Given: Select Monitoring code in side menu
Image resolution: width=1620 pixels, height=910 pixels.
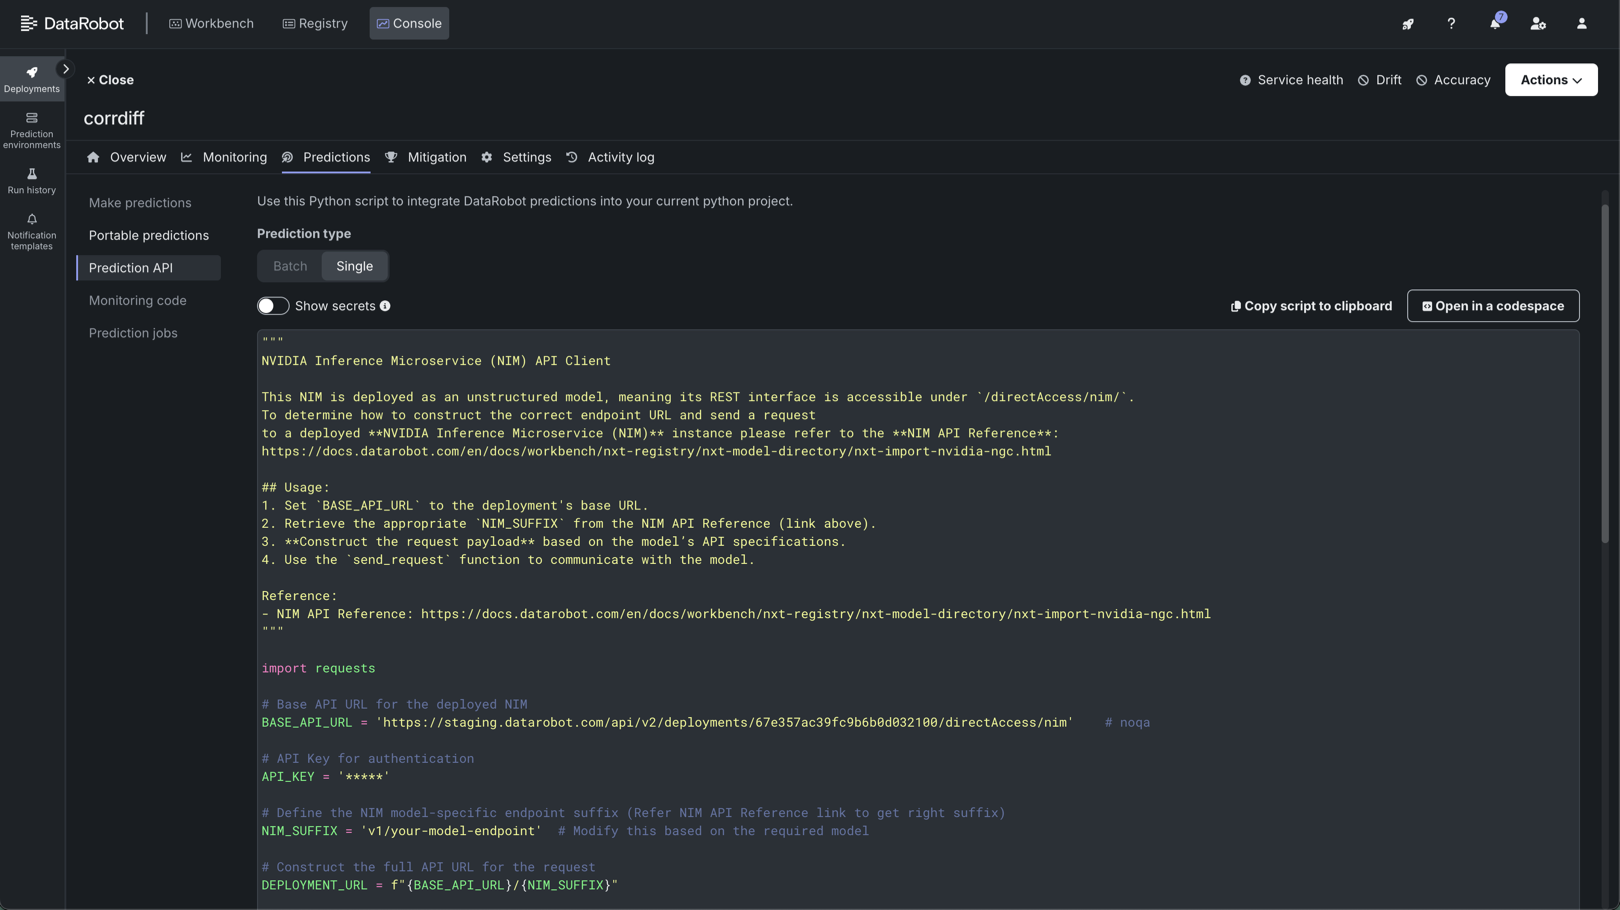Looking at the screenshot, I should 137,300.
